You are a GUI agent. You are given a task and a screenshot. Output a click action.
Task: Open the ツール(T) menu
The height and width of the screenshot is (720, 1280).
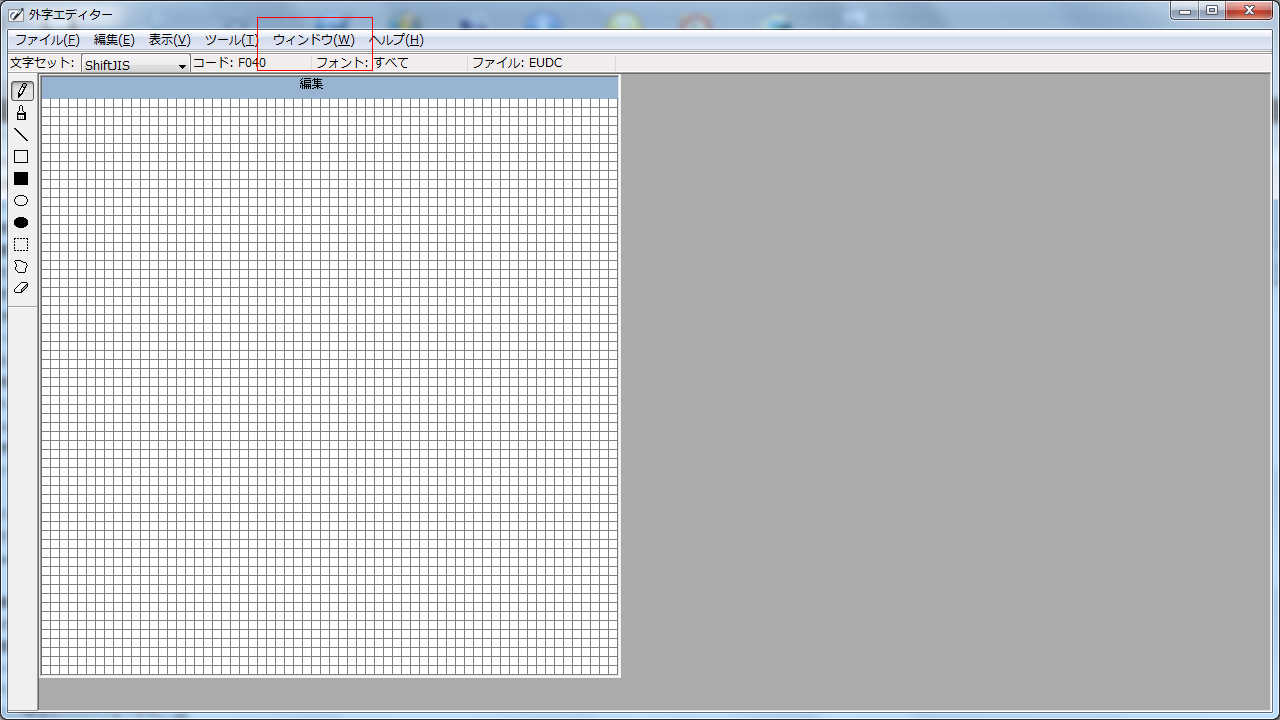[231, 40]
